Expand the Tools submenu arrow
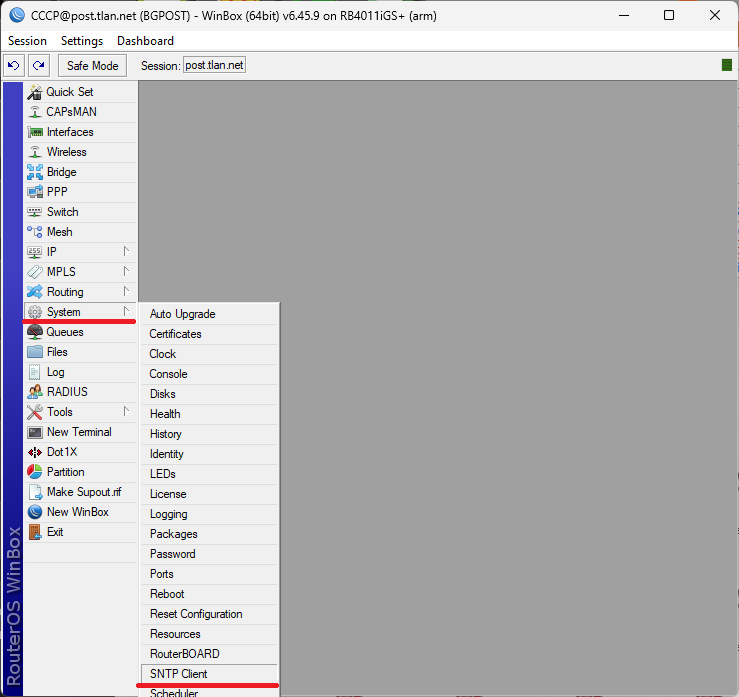The image size is (739, 697). tap(126, 411)
